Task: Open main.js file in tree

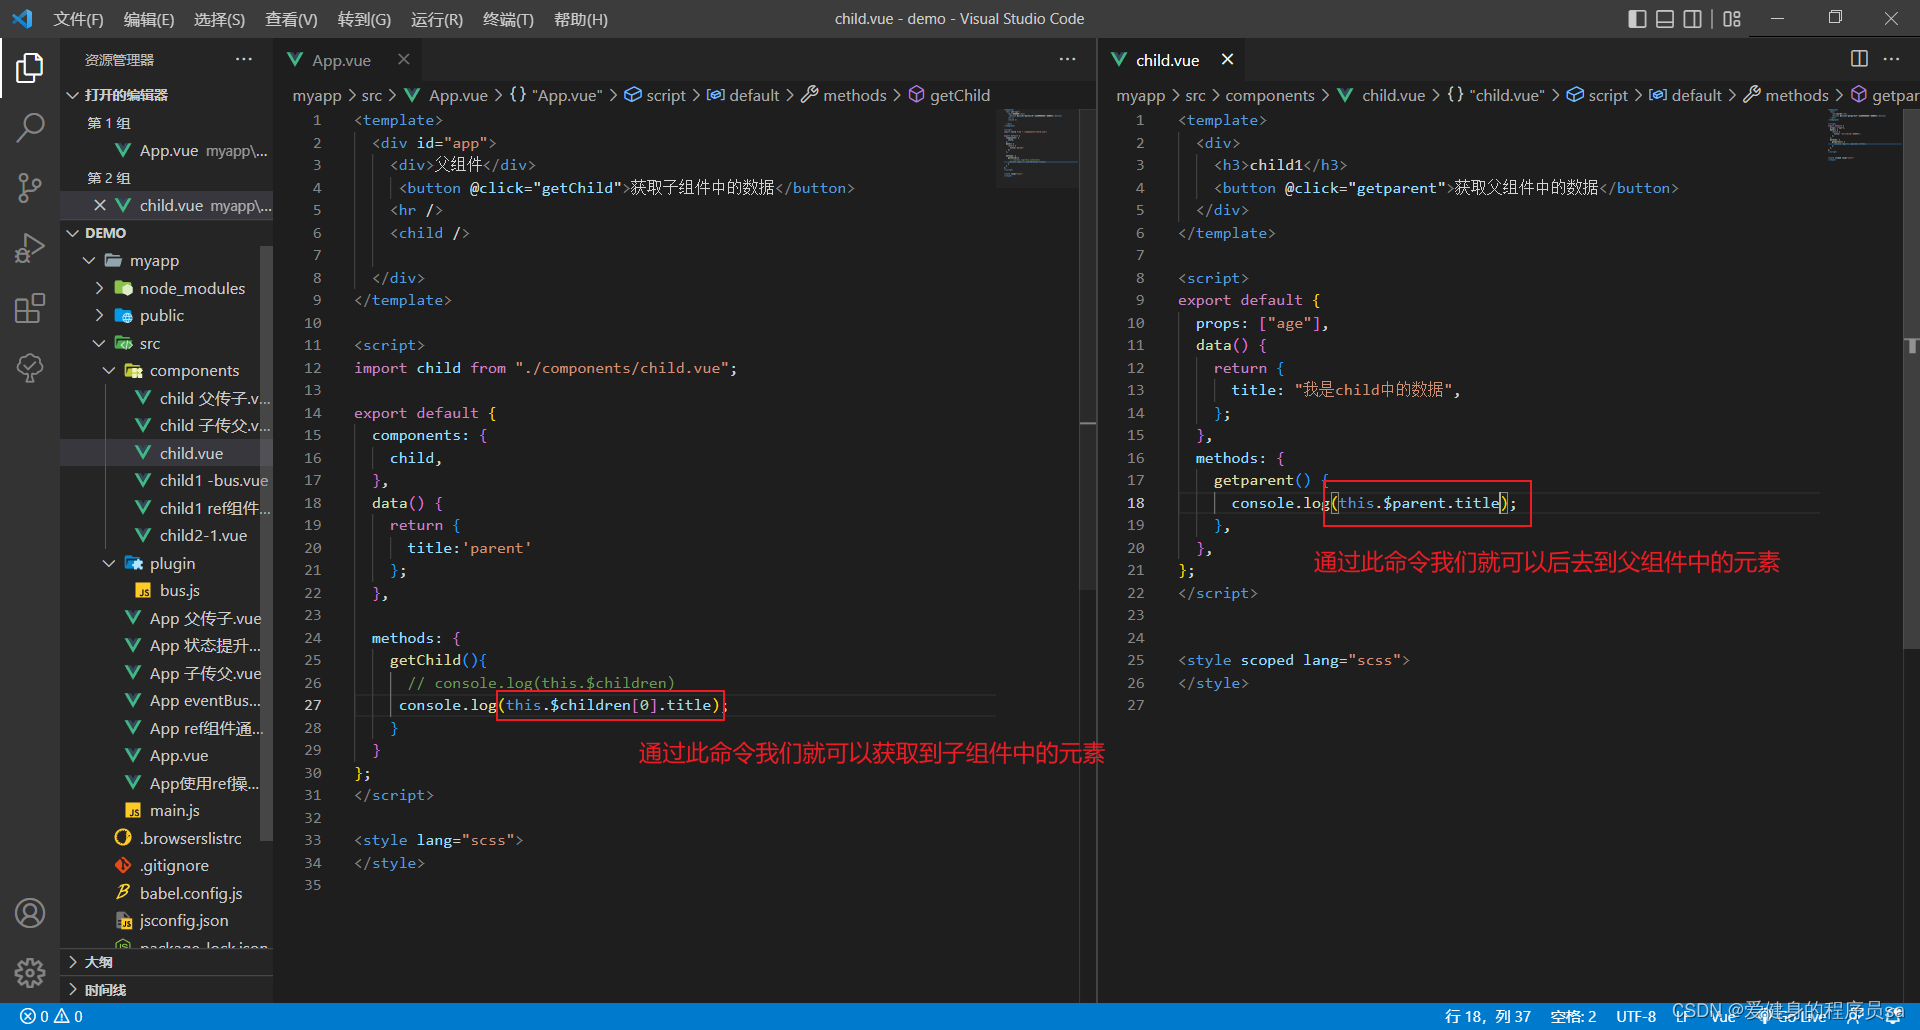Action: pos(174,811)
